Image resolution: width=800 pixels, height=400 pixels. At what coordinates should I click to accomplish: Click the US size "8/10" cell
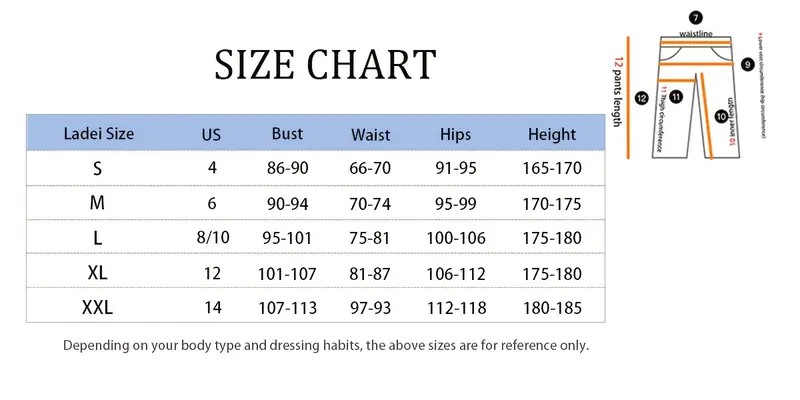tap(212, 238)
